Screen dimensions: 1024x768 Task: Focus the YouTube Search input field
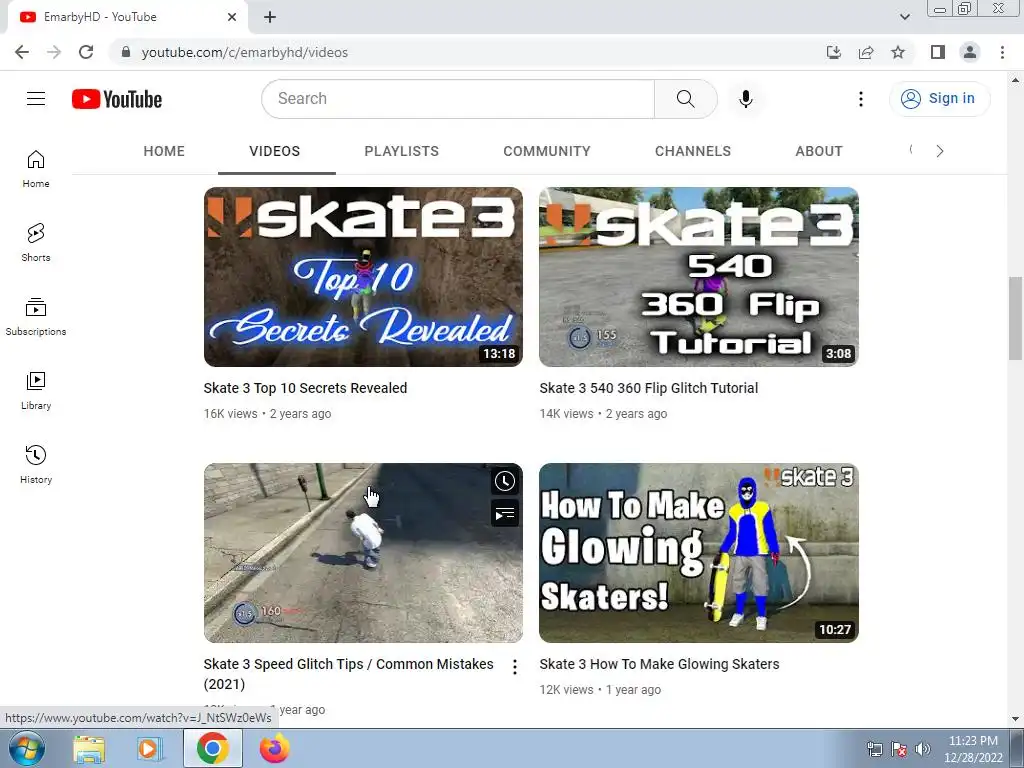pos(458,99)
